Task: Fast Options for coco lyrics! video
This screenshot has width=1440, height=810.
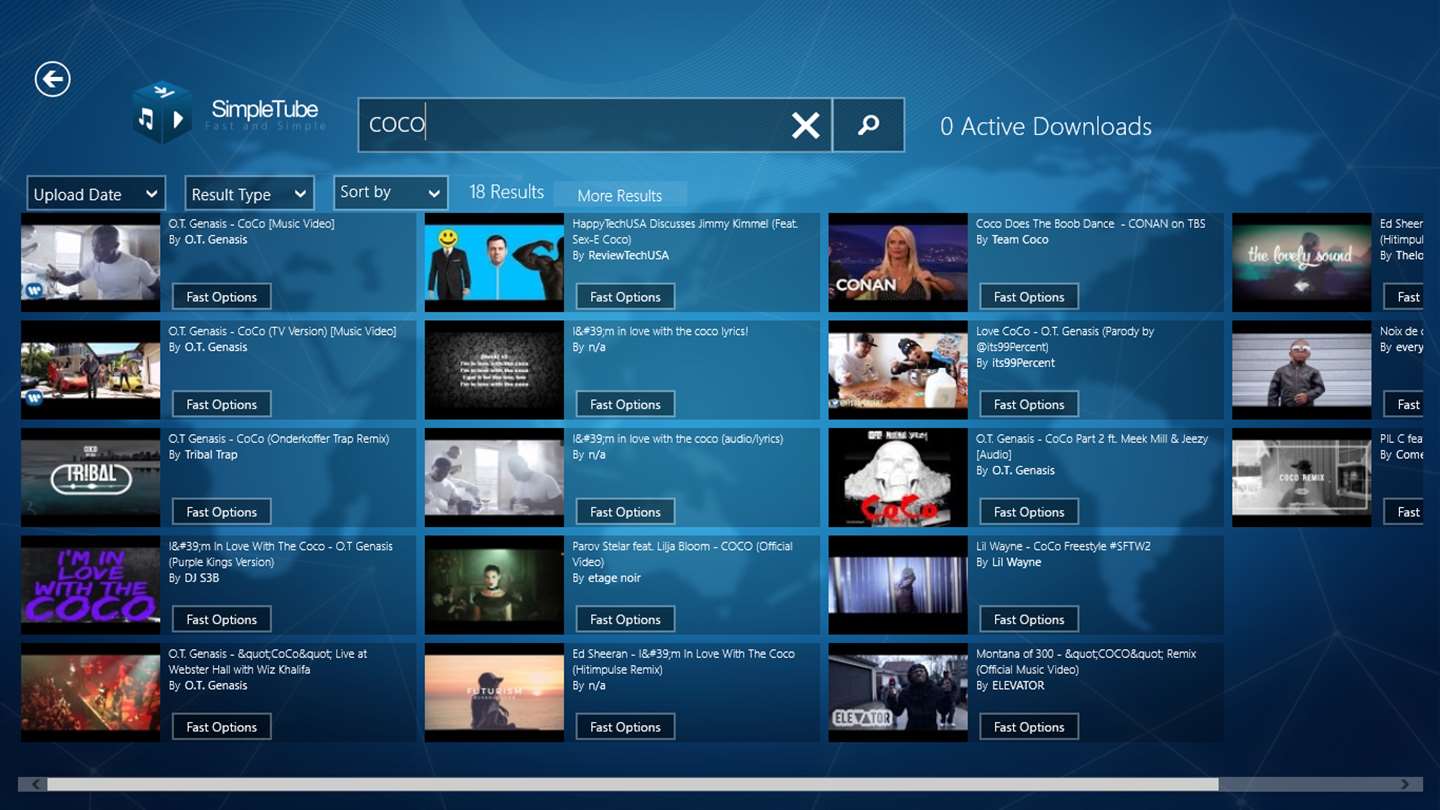Action: click(x=625, y=404)
